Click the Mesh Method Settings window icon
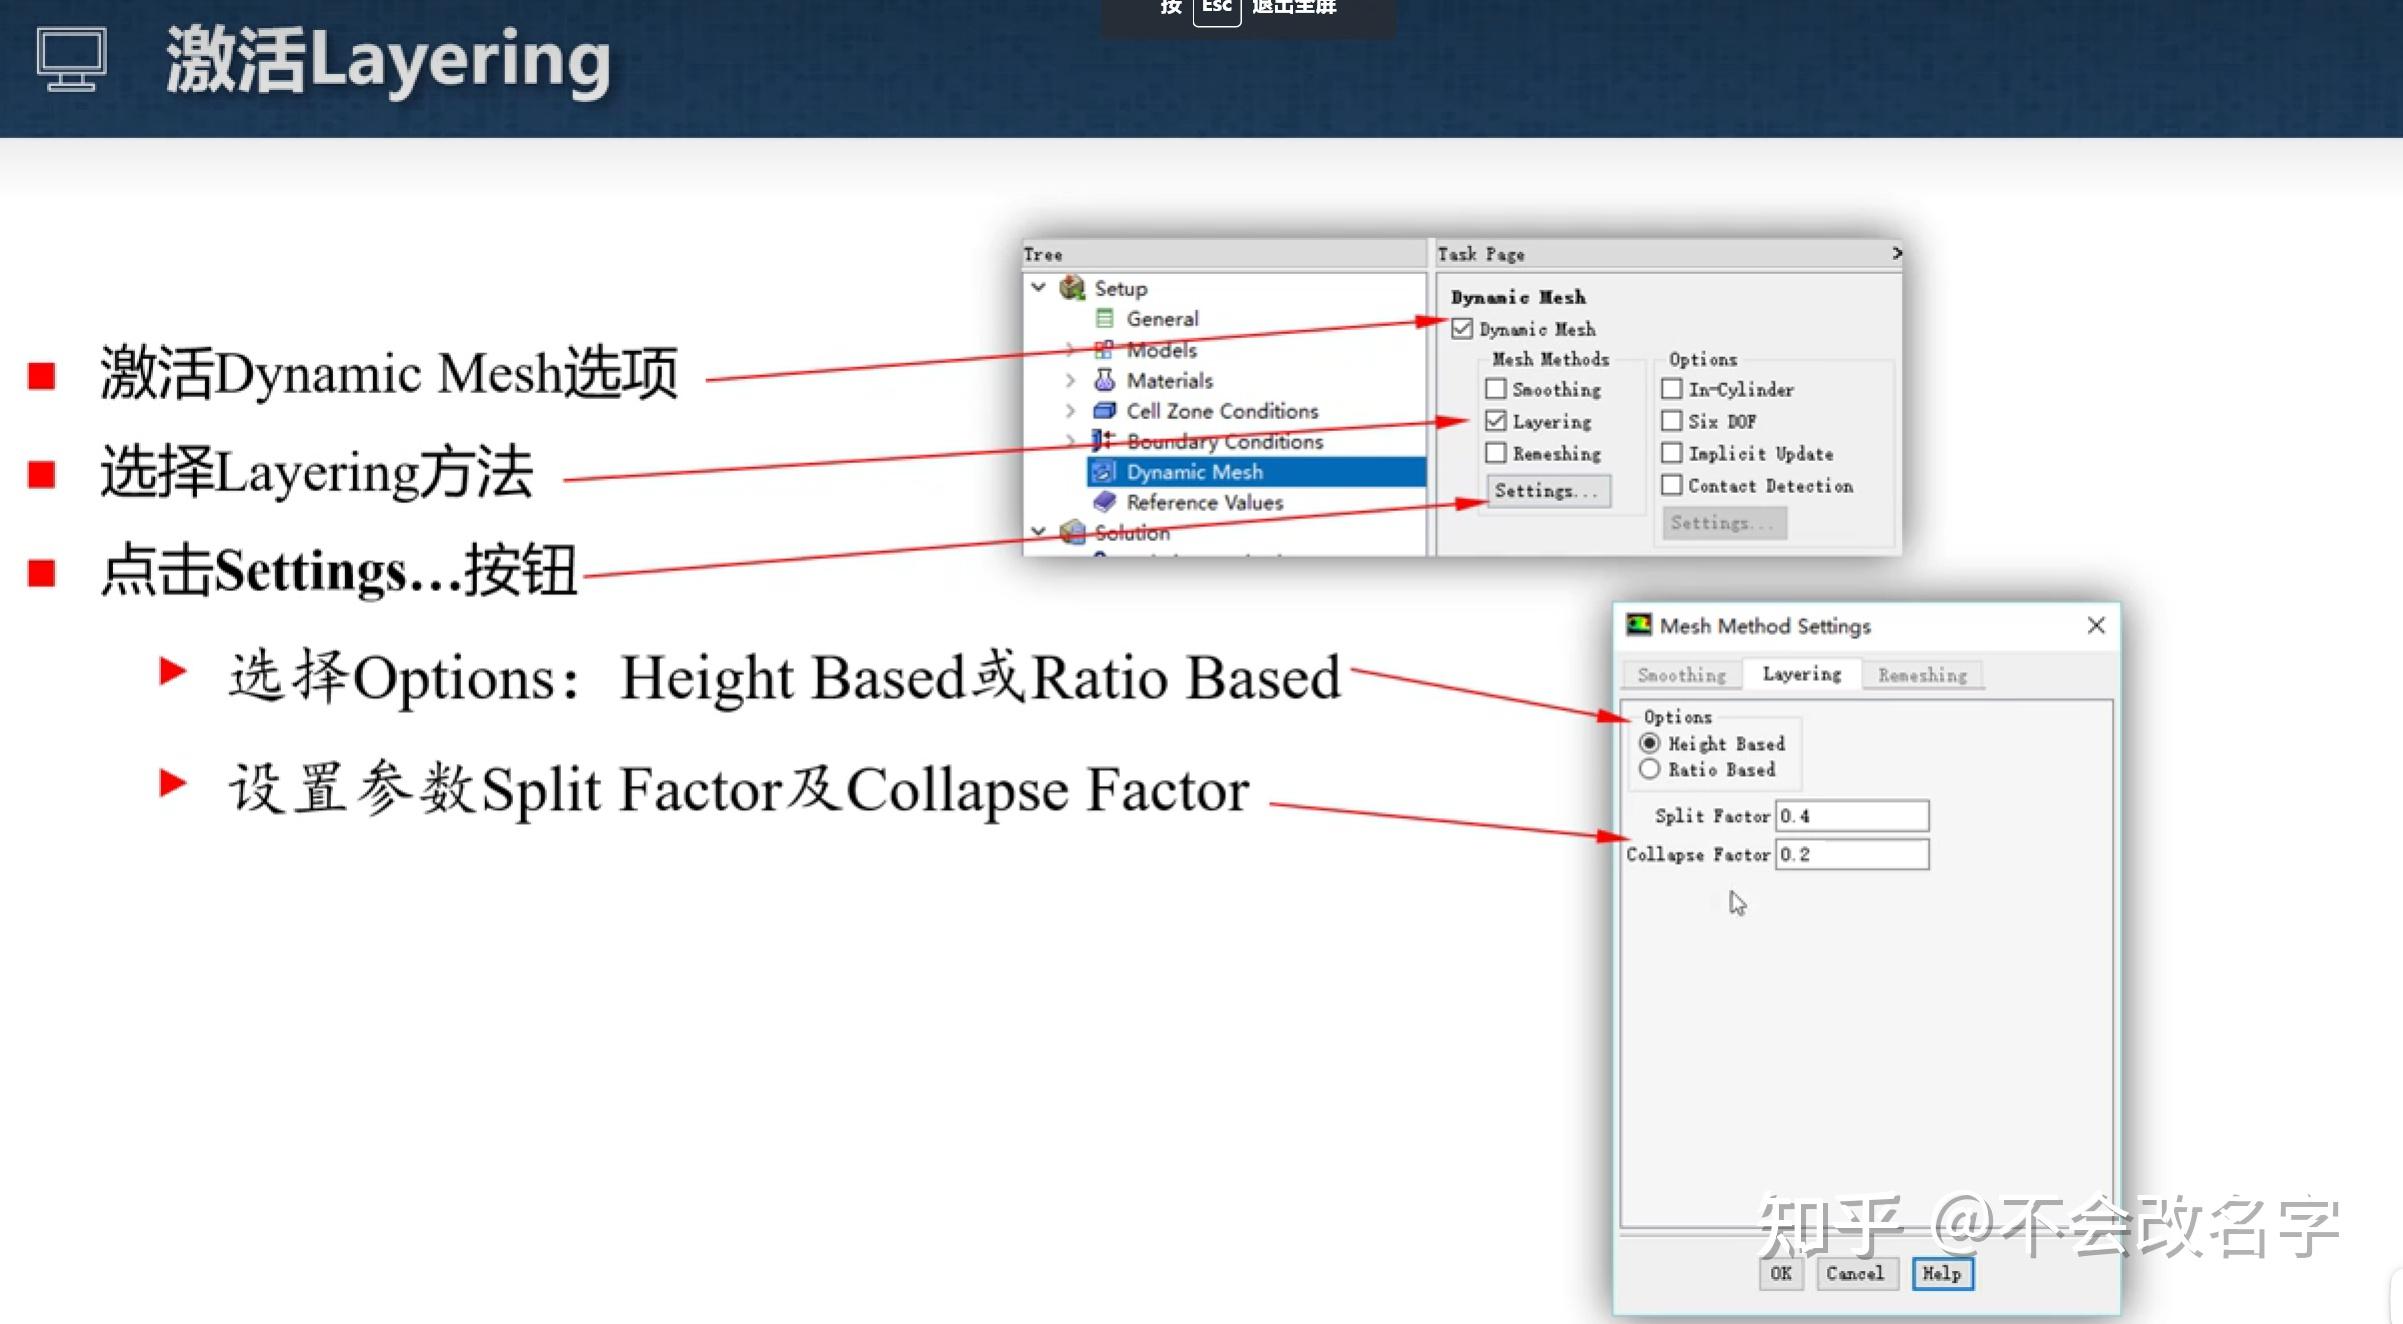The image size is (2403, 1324). pyautogui.click(x=1638, y=625)
